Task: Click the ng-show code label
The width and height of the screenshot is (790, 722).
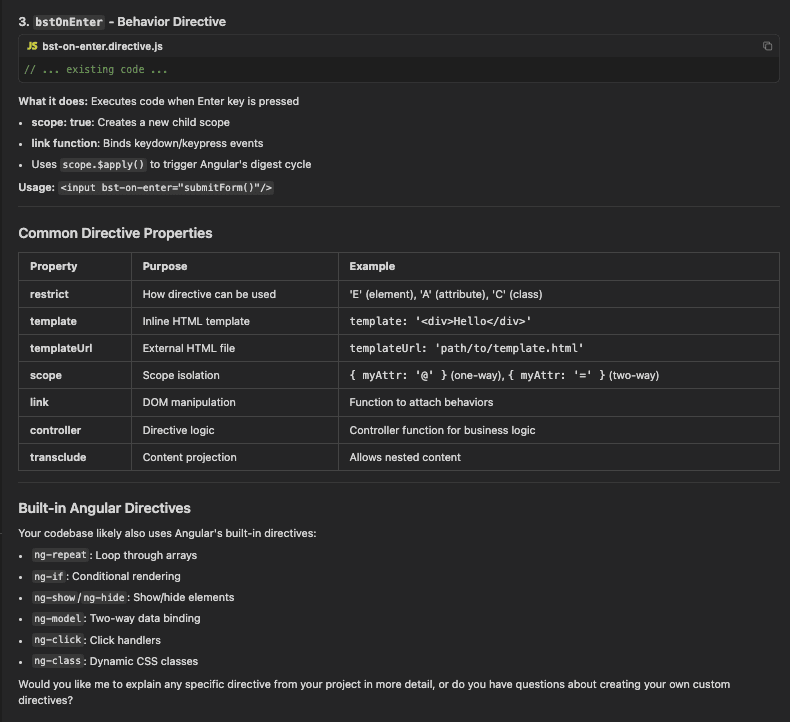Action: point(54,598)
